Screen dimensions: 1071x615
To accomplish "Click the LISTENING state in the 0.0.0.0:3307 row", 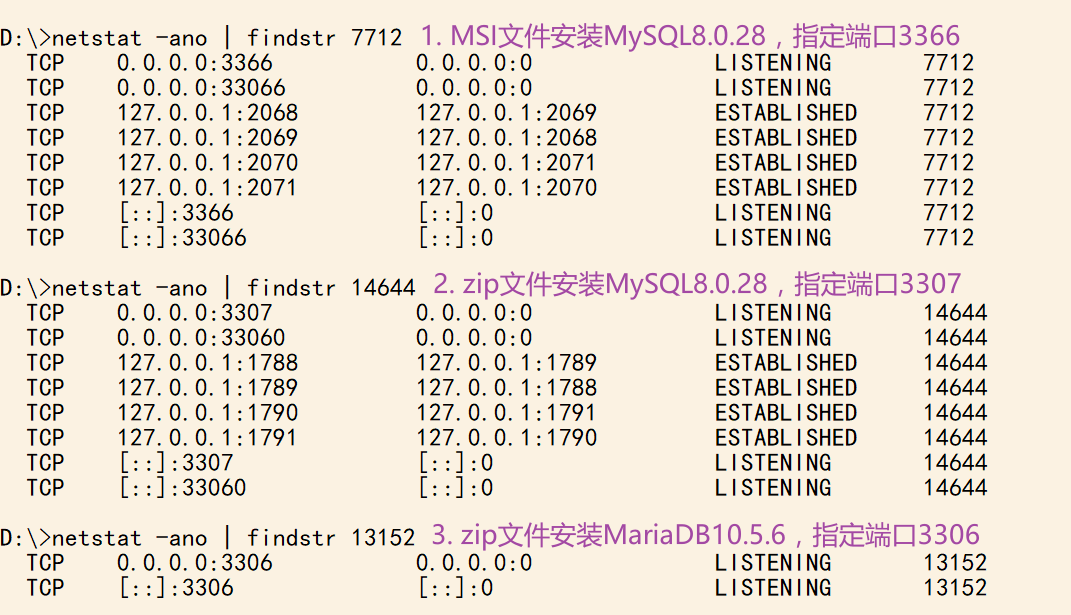I will (x=773, y=313).
